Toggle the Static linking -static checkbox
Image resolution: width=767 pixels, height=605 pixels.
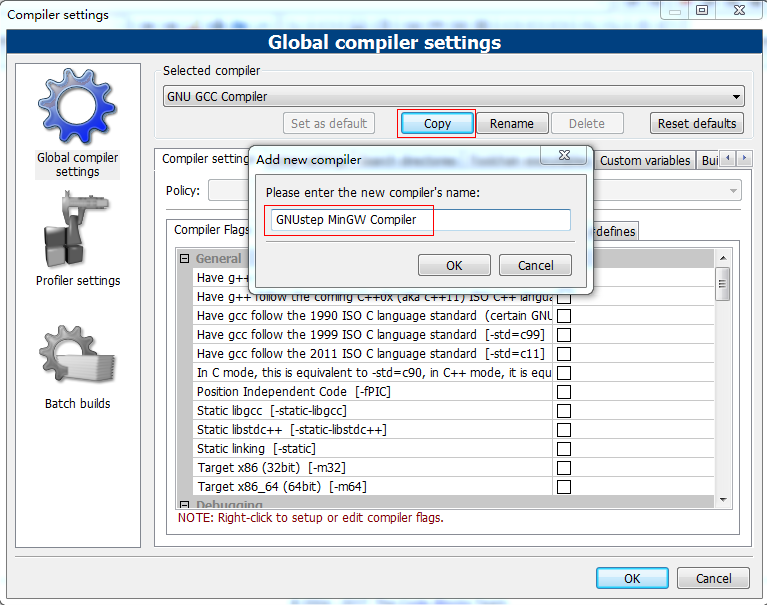pyautogui.click(x=564, y=449)
